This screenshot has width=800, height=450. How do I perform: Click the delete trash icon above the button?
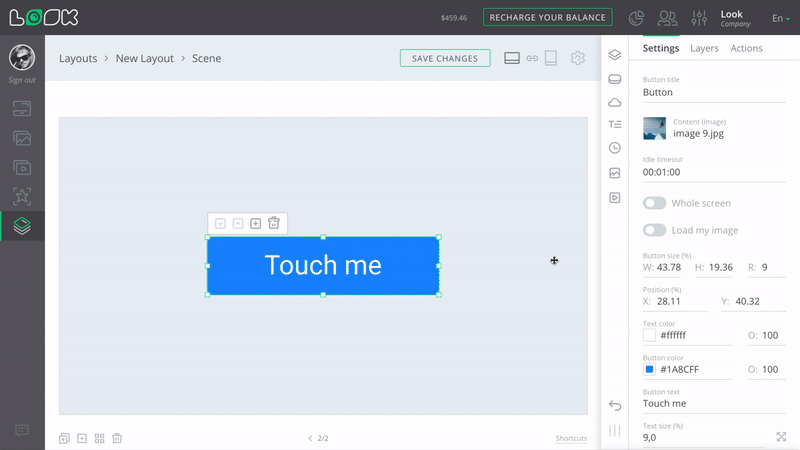(x=274, y=223)
